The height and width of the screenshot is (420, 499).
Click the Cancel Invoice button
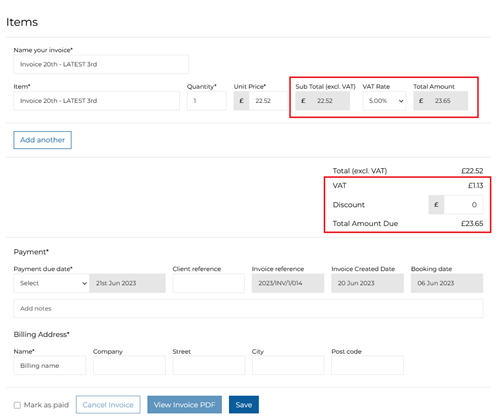[x=108, y=405]
